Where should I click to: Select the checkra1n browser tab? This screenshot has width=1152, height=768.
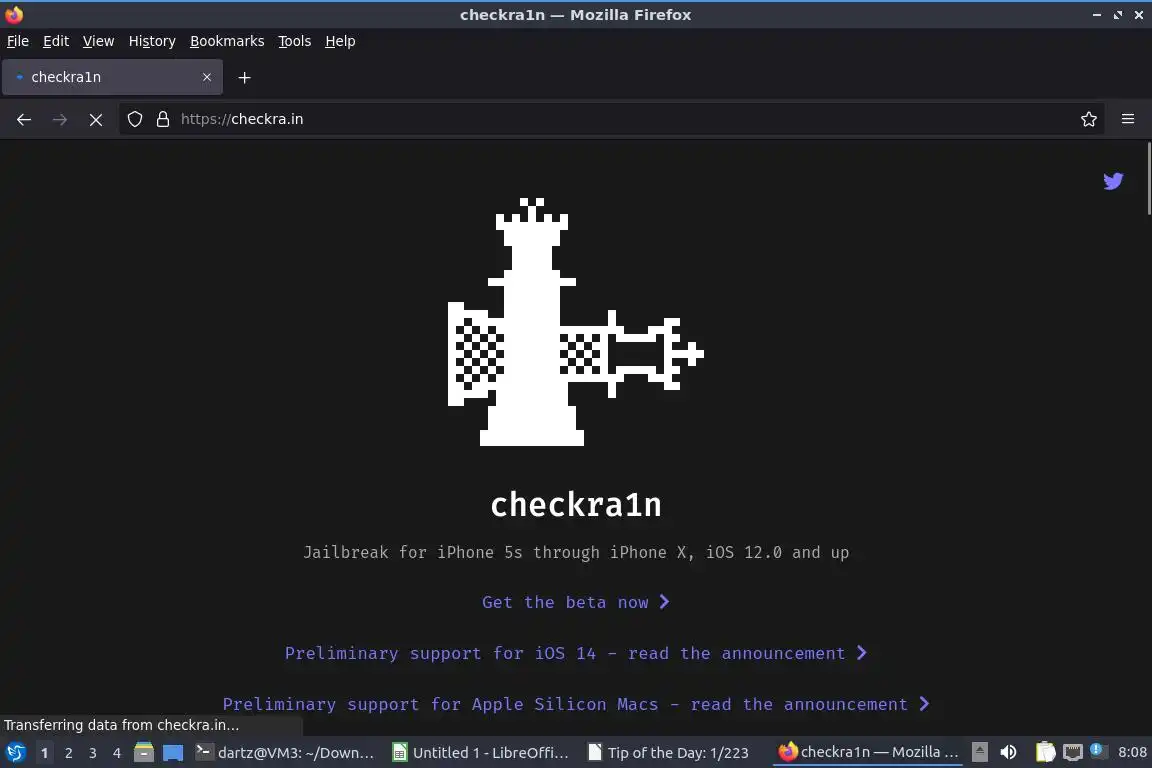point(112,77)
